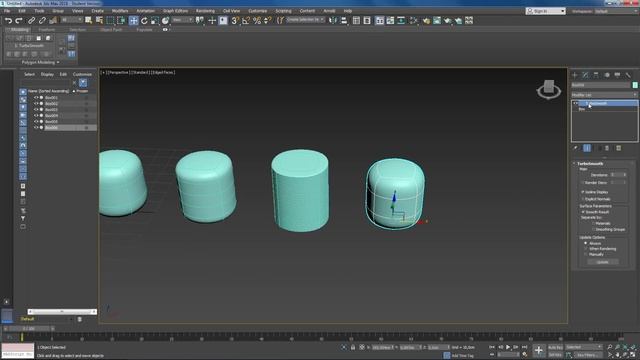Activate Select and Move tool

[133, 20]
